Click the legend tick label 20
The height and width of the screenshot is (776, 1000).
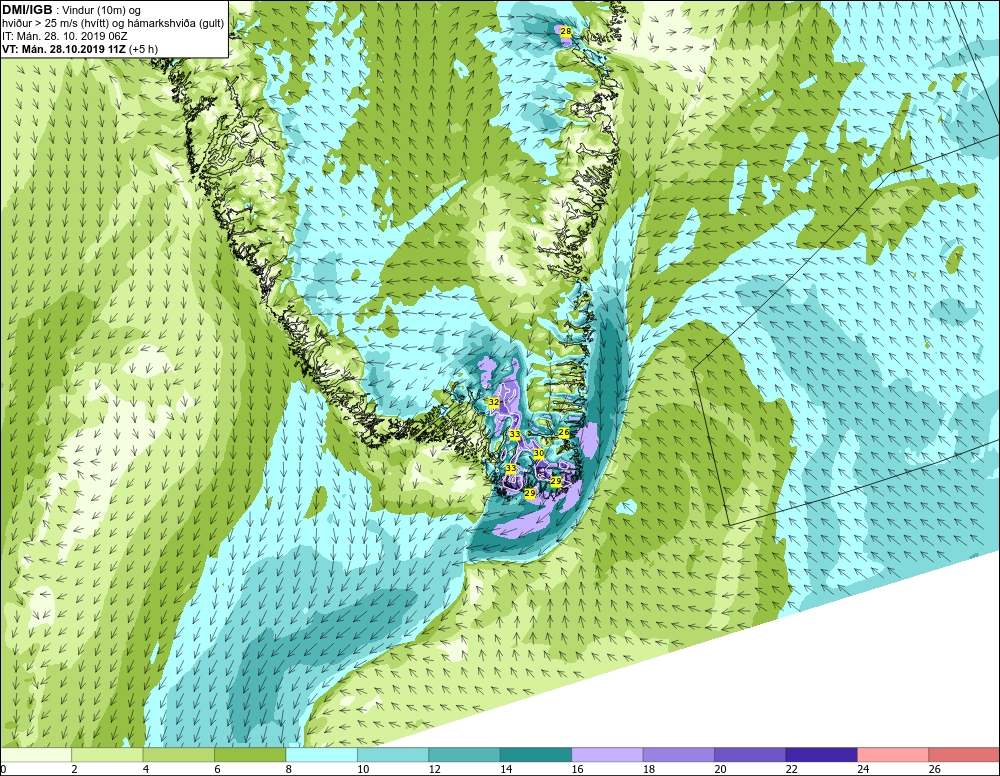pos(720,770)
